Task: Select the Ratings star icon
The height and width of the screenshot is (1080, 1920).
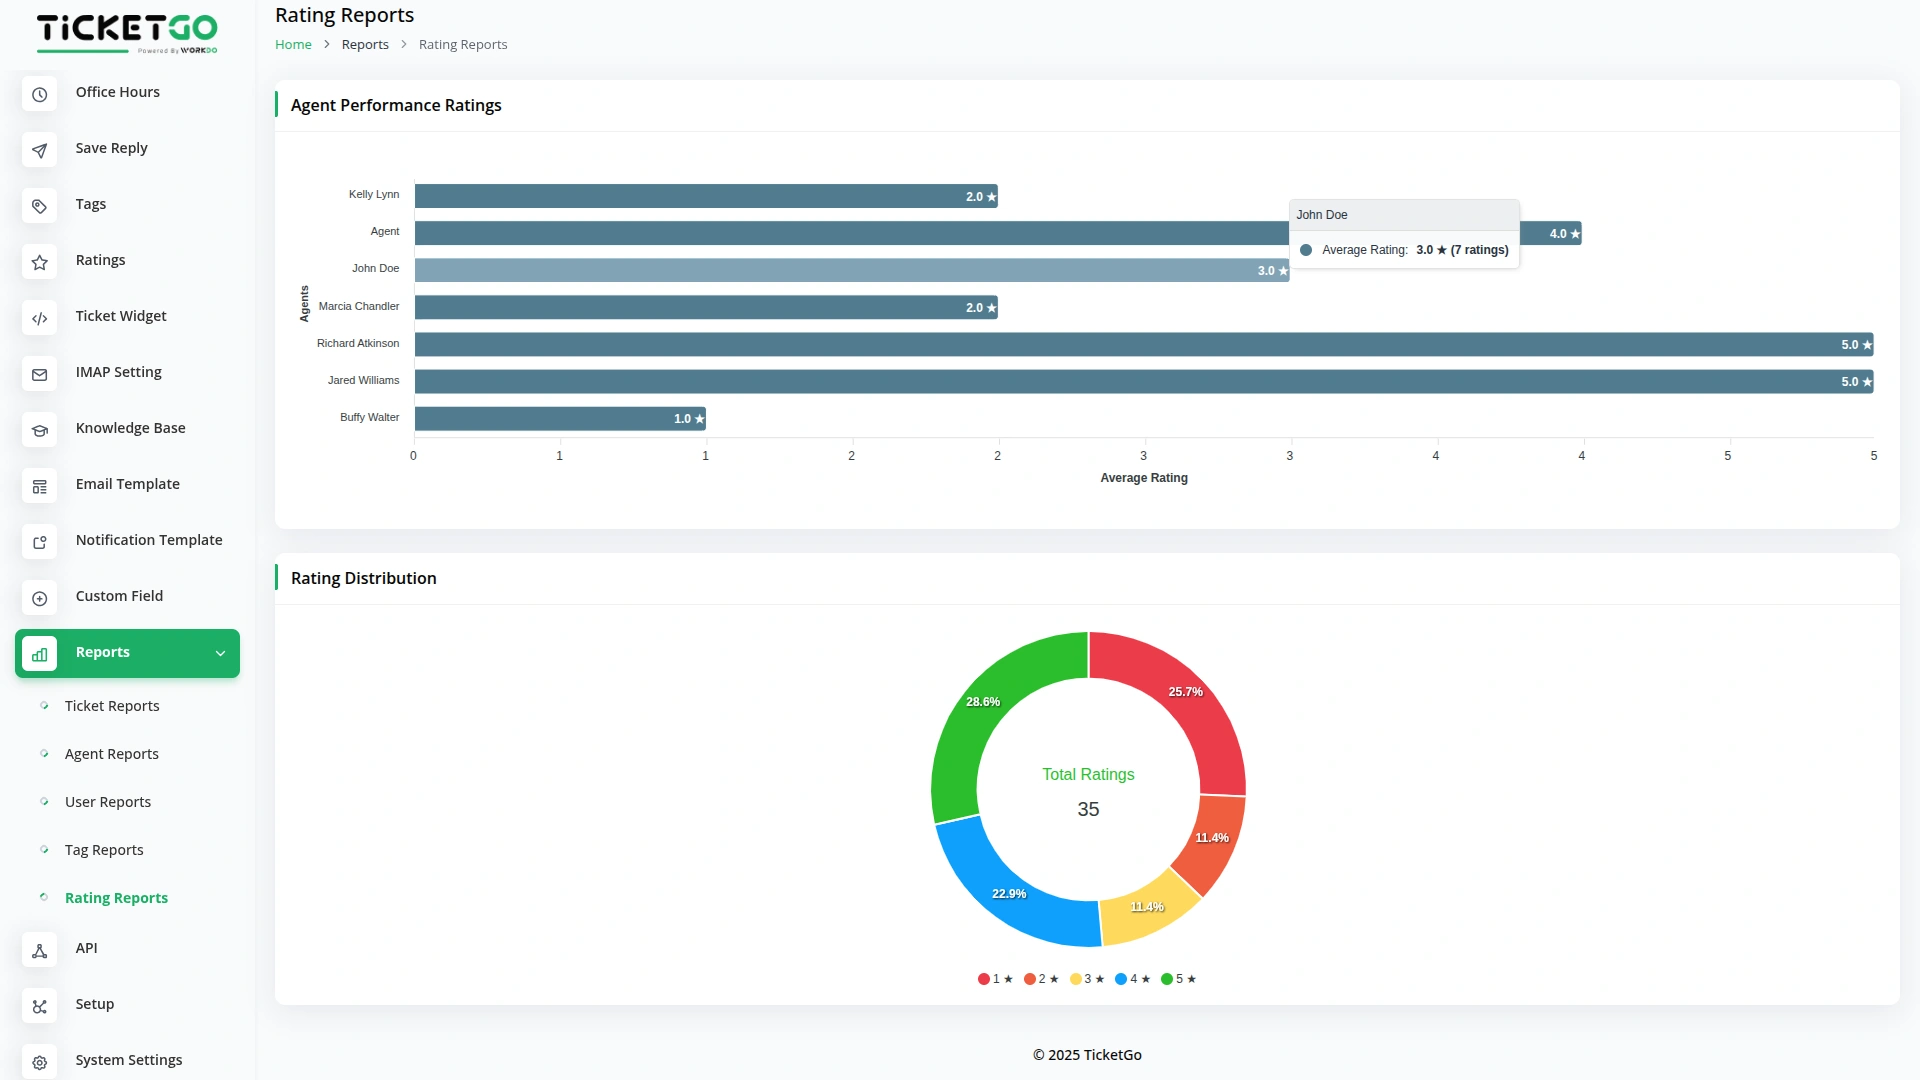Action: pyautogui.click(x=39, y=262)
